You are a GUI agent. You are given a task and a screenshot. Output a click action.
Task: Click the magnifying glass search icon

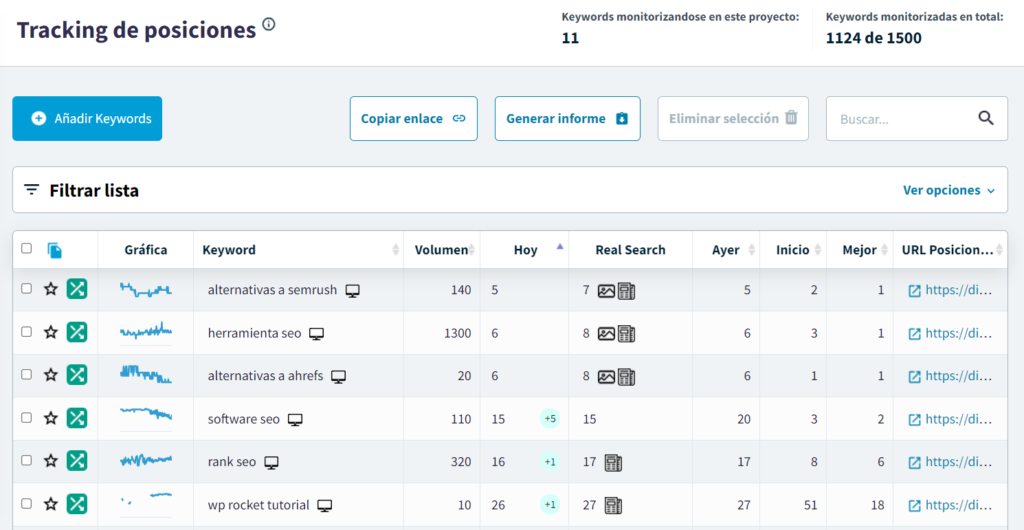click(x=986, y=118)
